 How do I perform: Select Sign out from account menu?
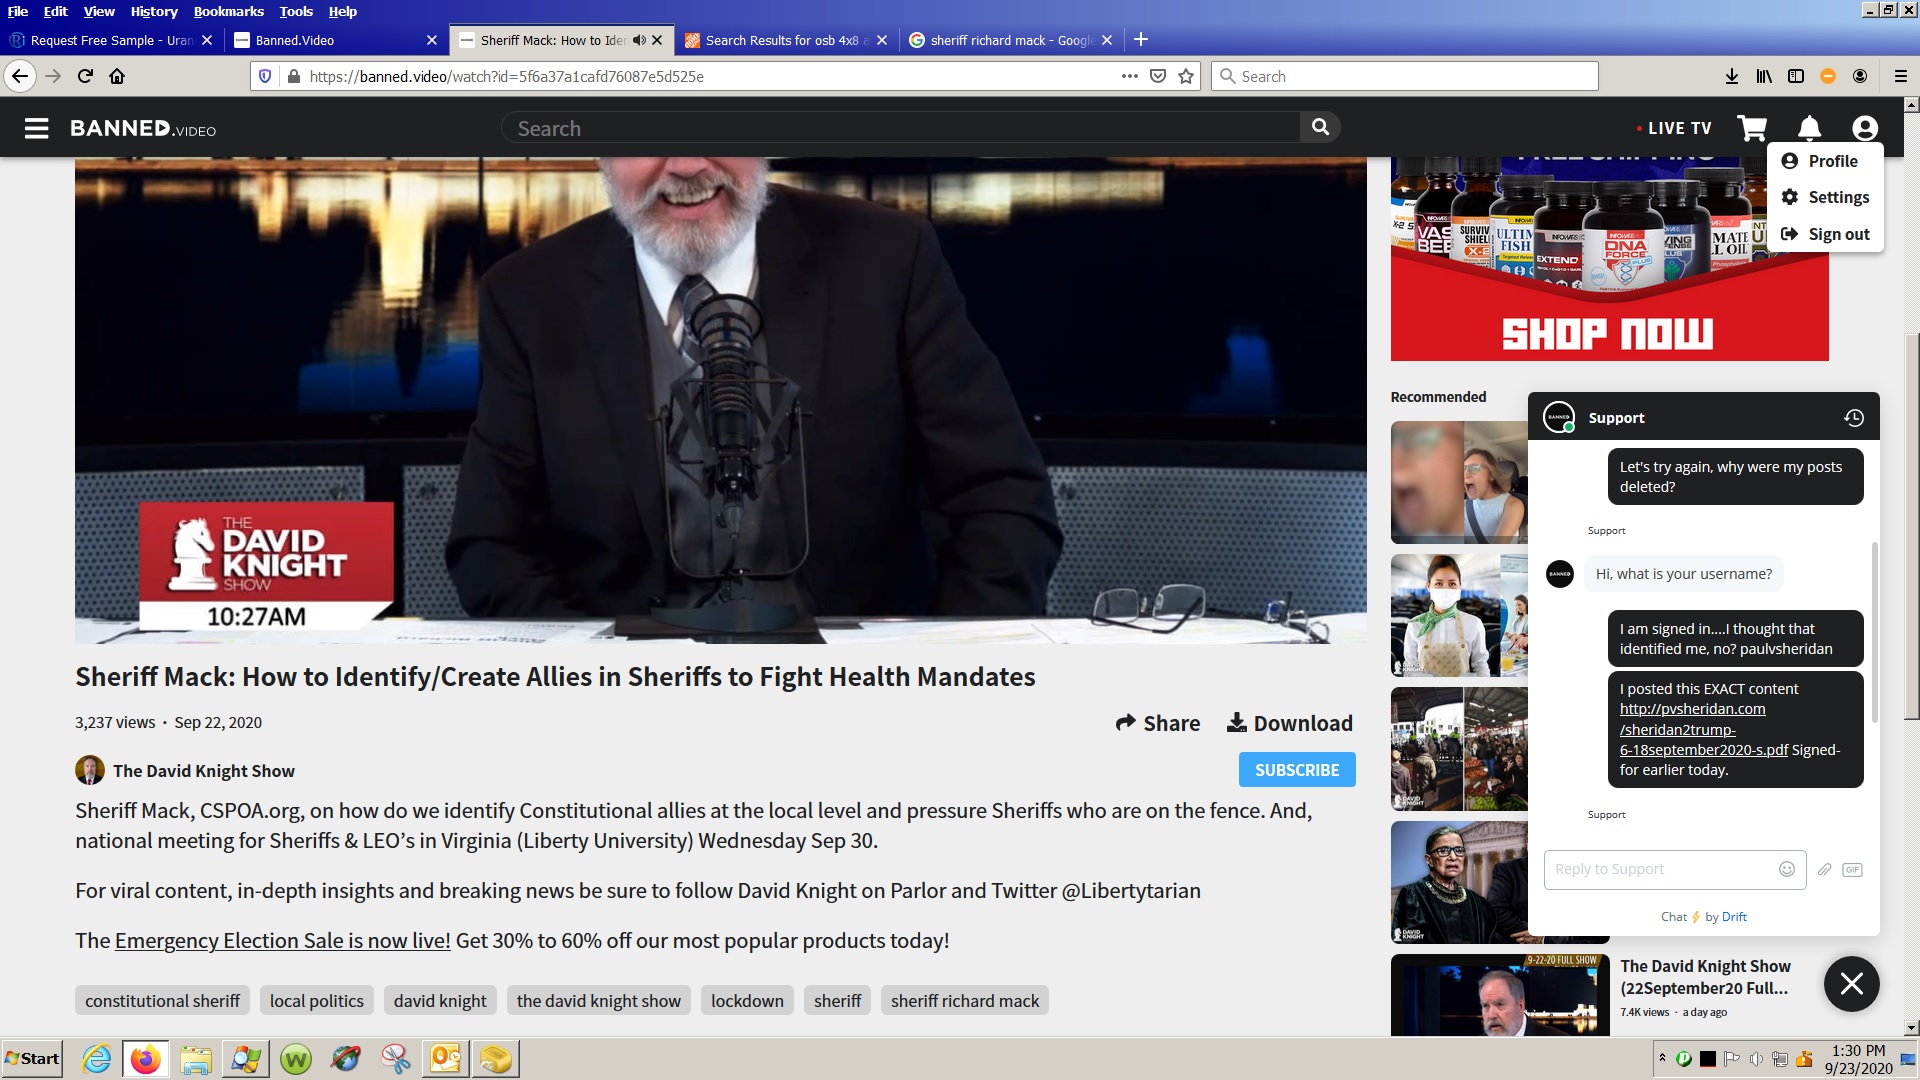coord(1826,234)
